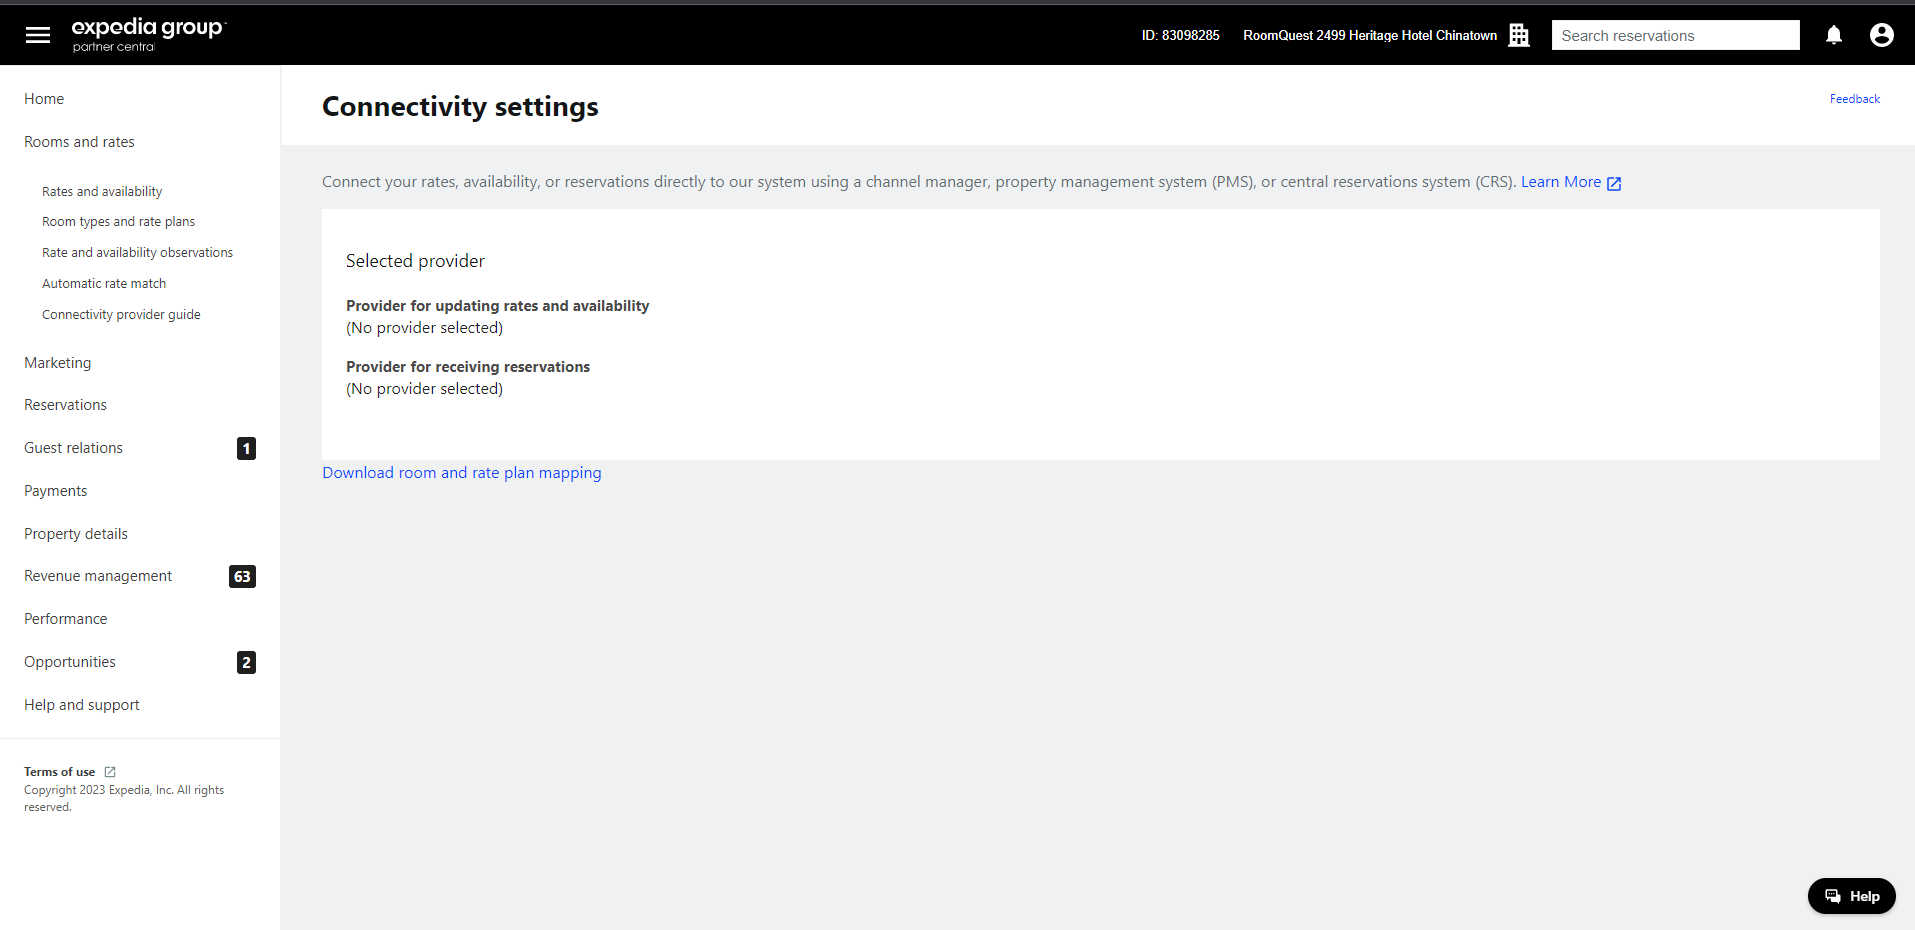Open Rate and availability observations
This screenshot has width=1915, height=930.
tap(137, 253)
